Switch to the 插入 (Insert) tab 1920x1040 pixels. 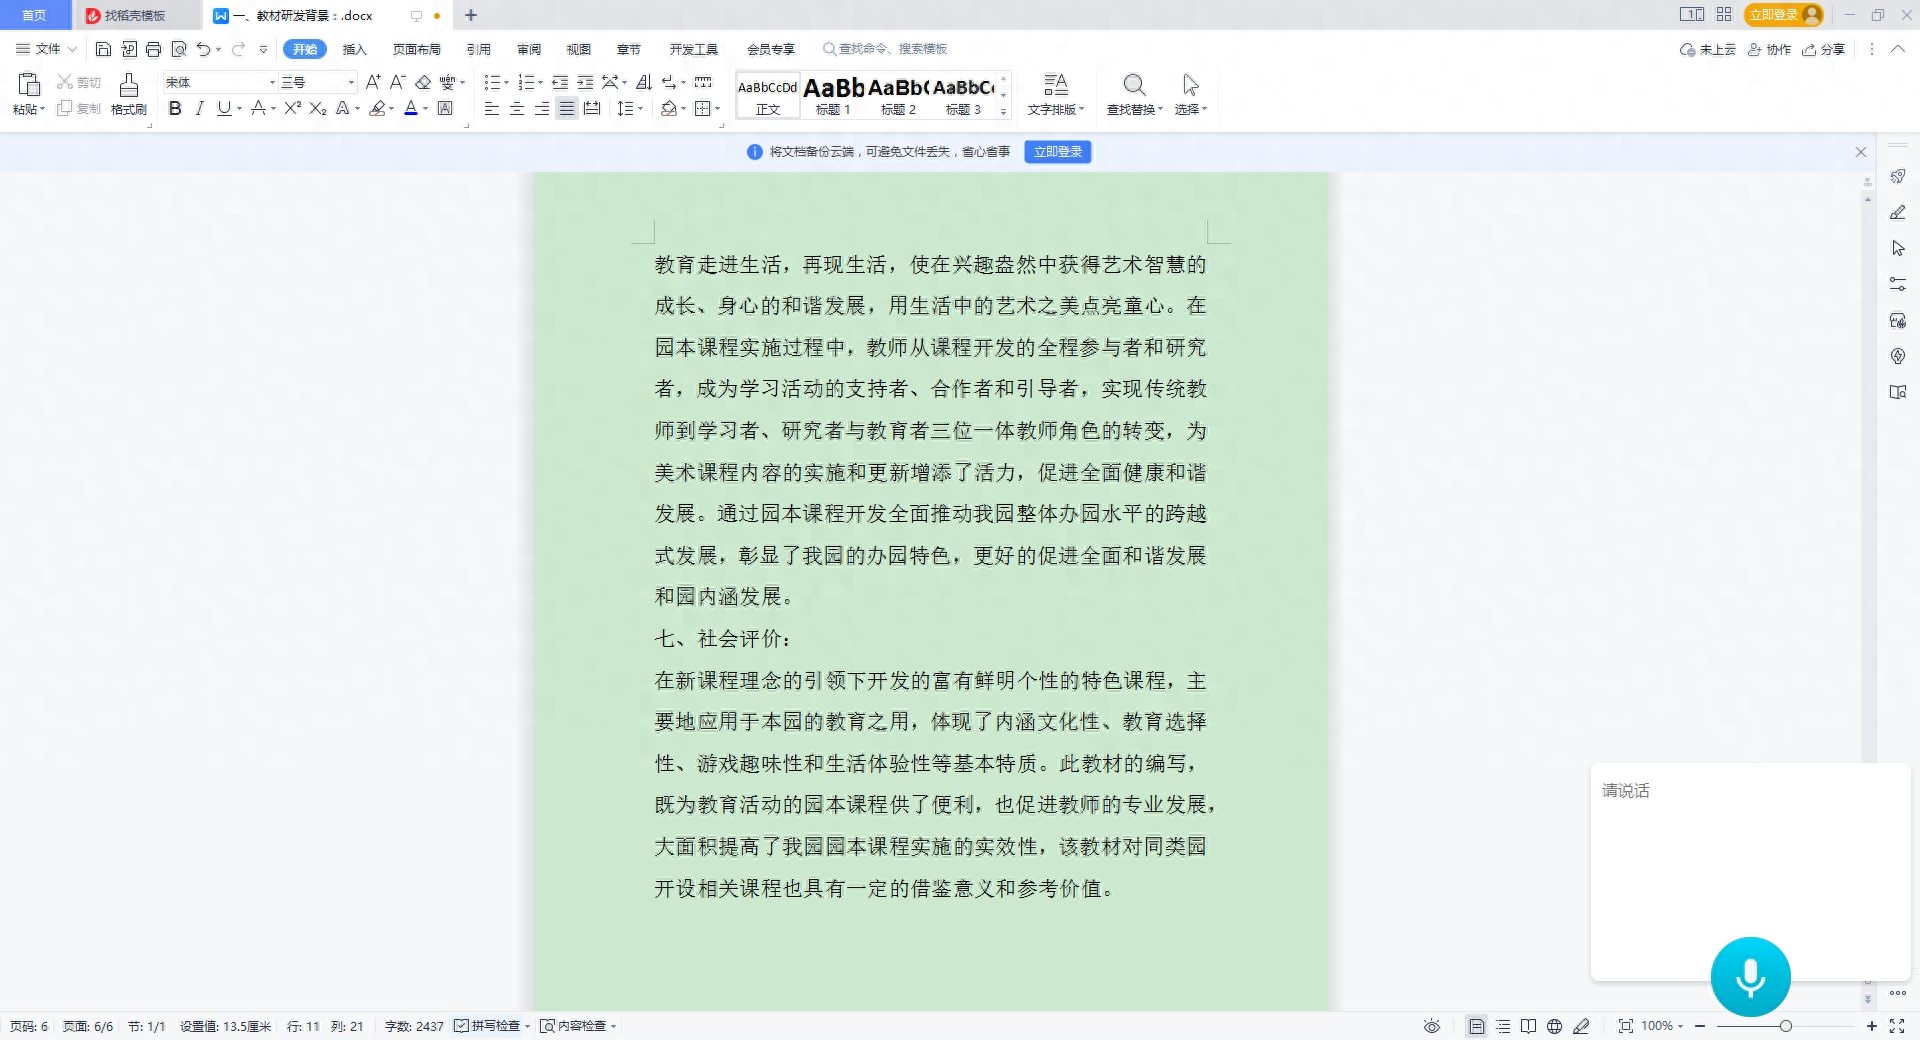click(354, 49)
